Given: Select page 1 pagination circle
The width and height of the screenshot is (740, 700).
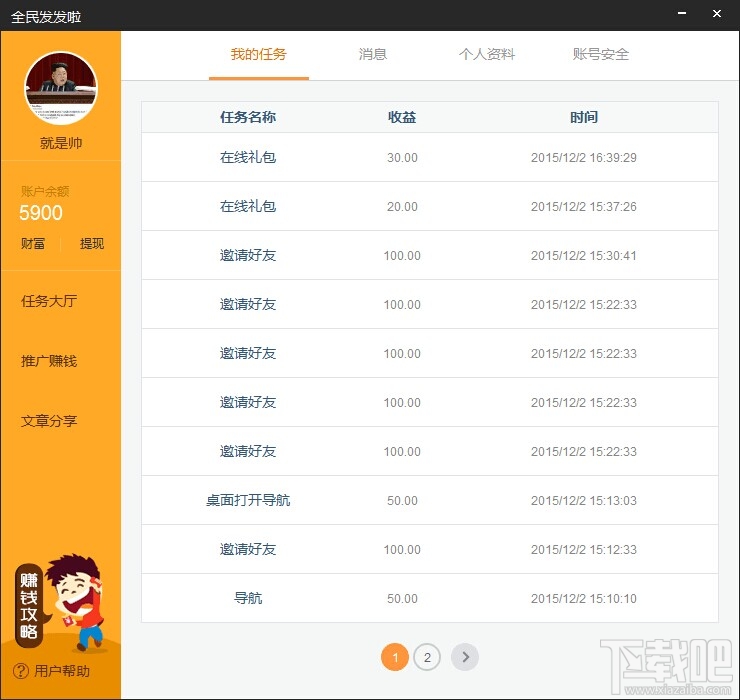Looking at the screenshot, I should point(395,657).
